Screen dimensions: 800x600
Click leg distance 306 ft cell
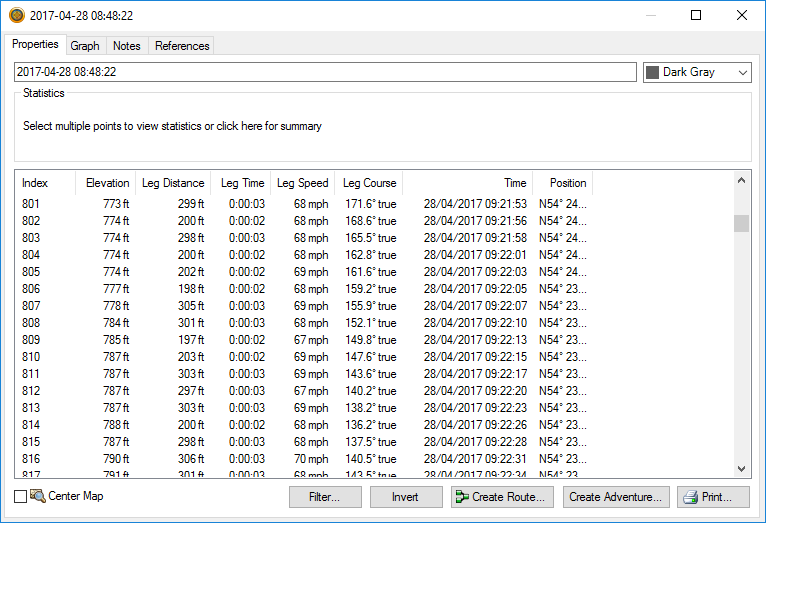click(x=191, y=459)
